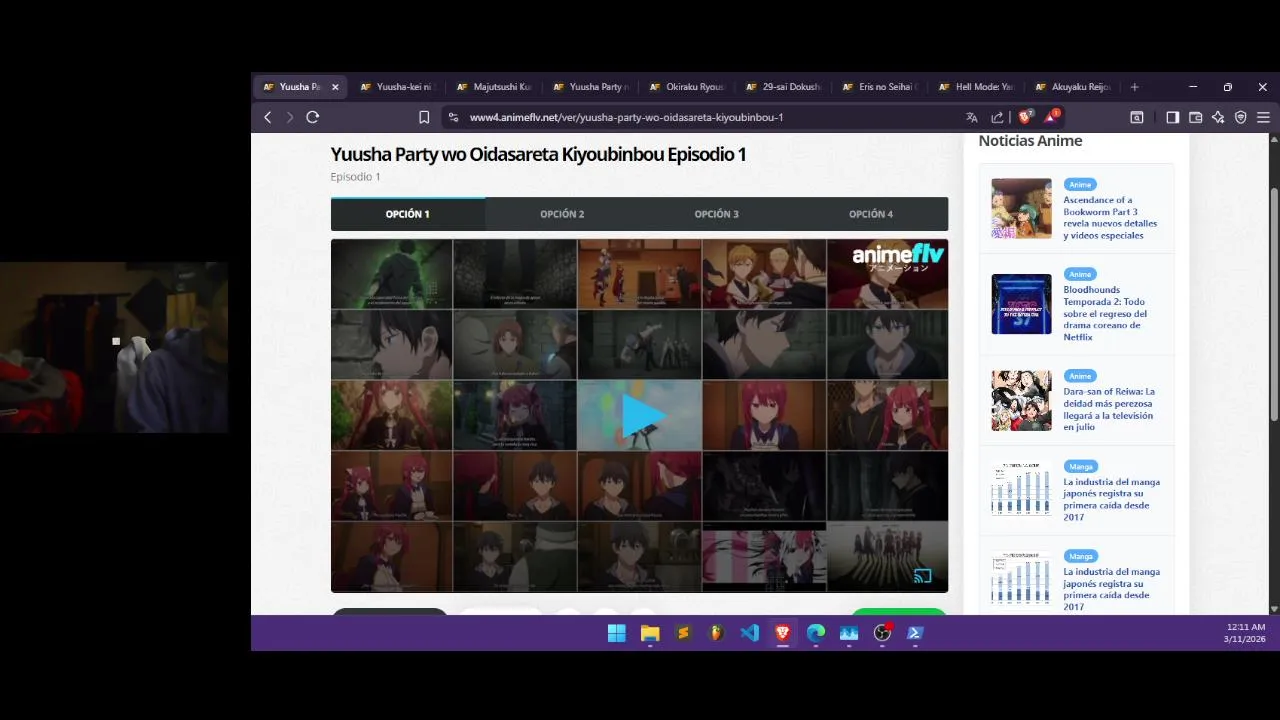This screenshot has height=720, width=1280.
Task: Click Anime tag above Dara-san of Reiwa
Action: click(1080, 376)
